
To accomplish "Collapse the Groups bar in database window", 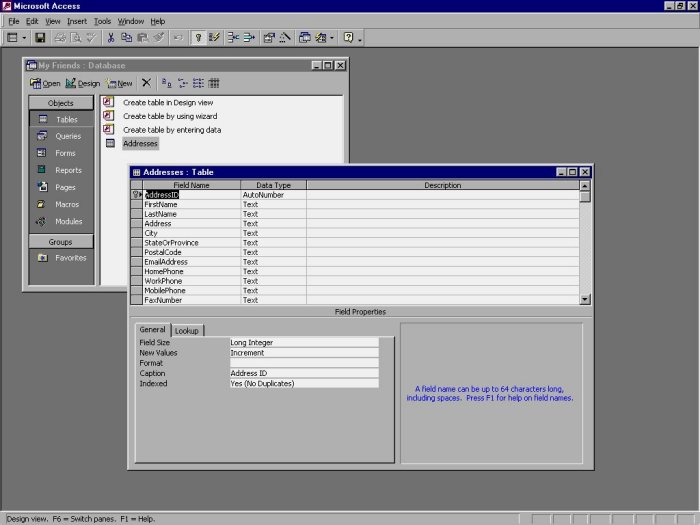I will tap(60, 241).
